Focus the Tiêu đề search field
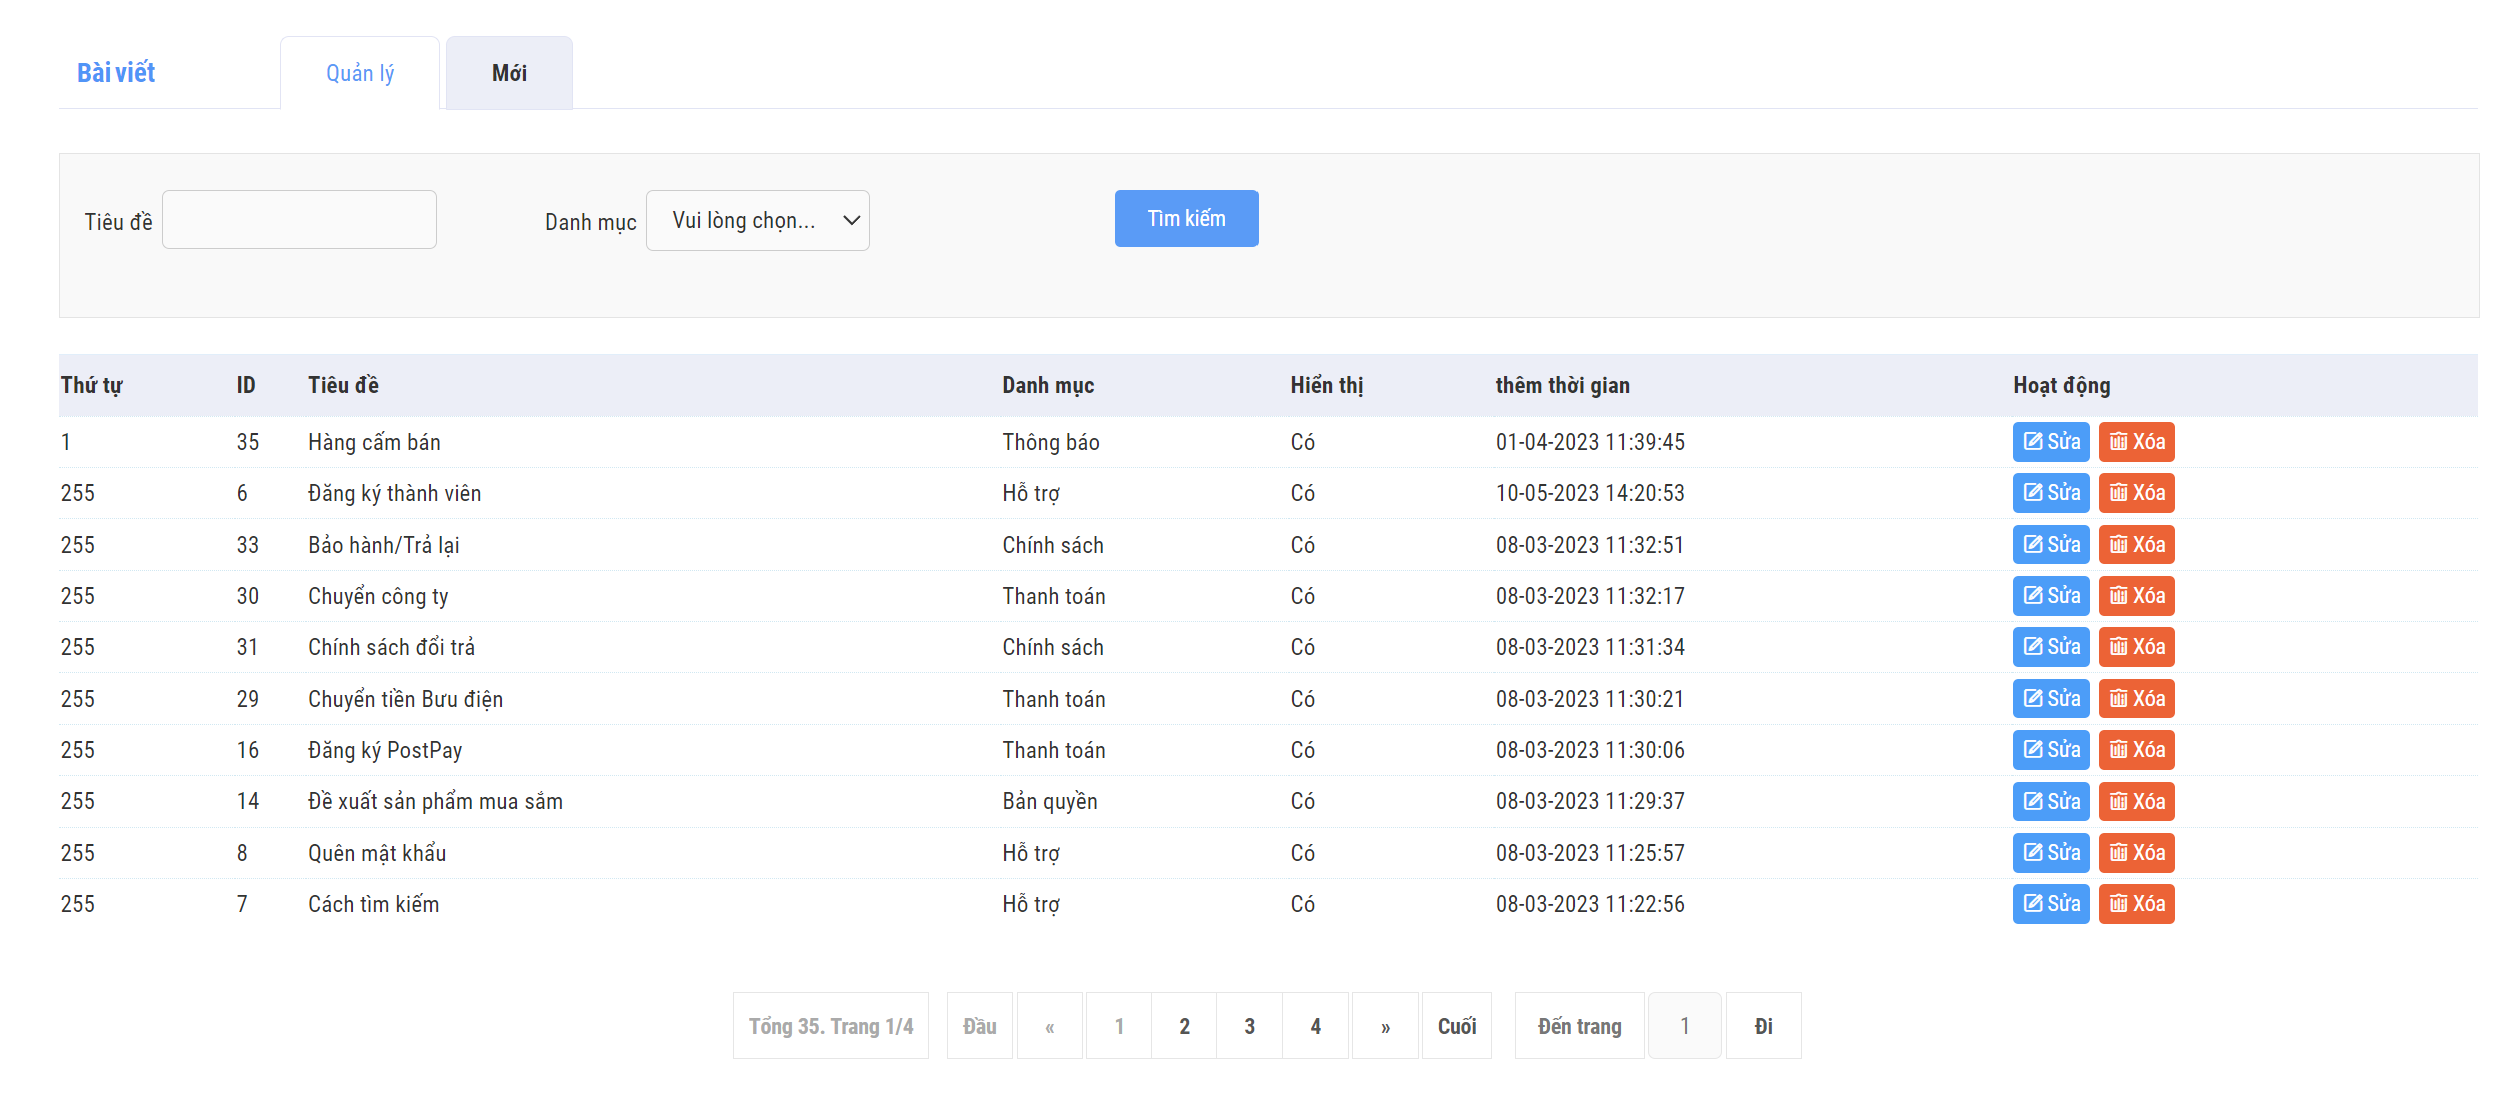 pos(299,220)
